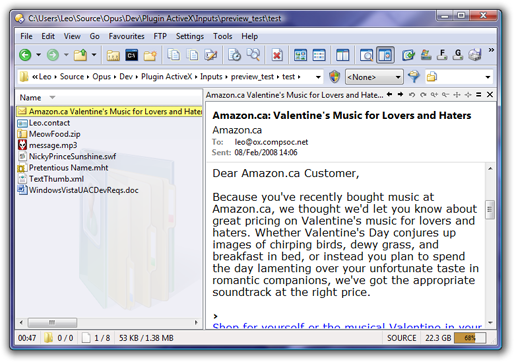514x362 pixels.
Task: Click the green arrow folder icon
Action: pos(408,55)
